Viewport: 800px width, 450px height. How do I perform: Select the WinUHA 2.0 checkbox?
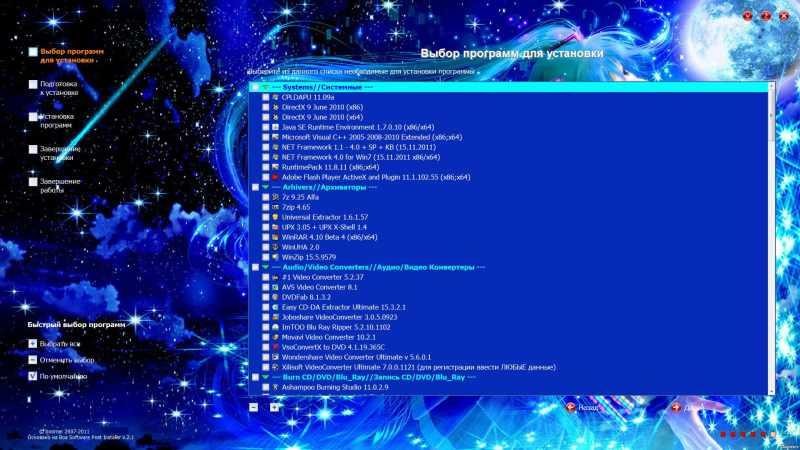click(265, 247)
